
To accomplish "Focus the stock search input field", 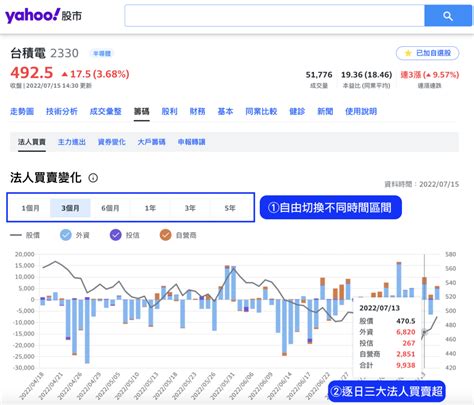I will tap(274, 15).
